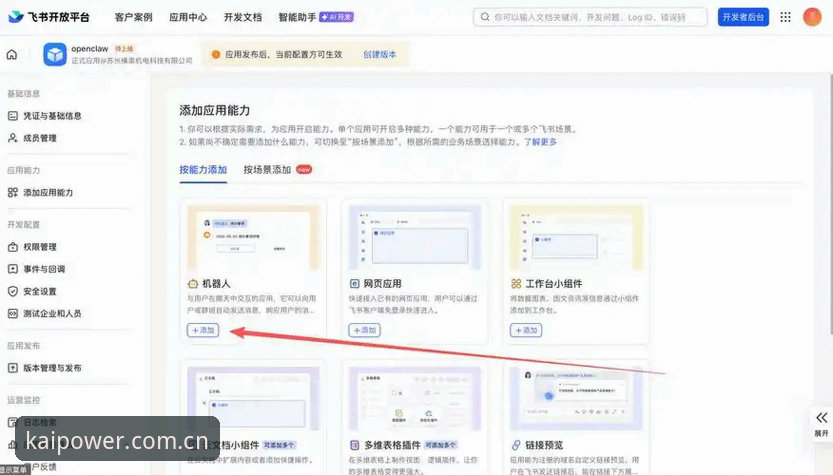
Task: Click the 工作台小组件 preview thumbnail
Action: tap(576, 238)
